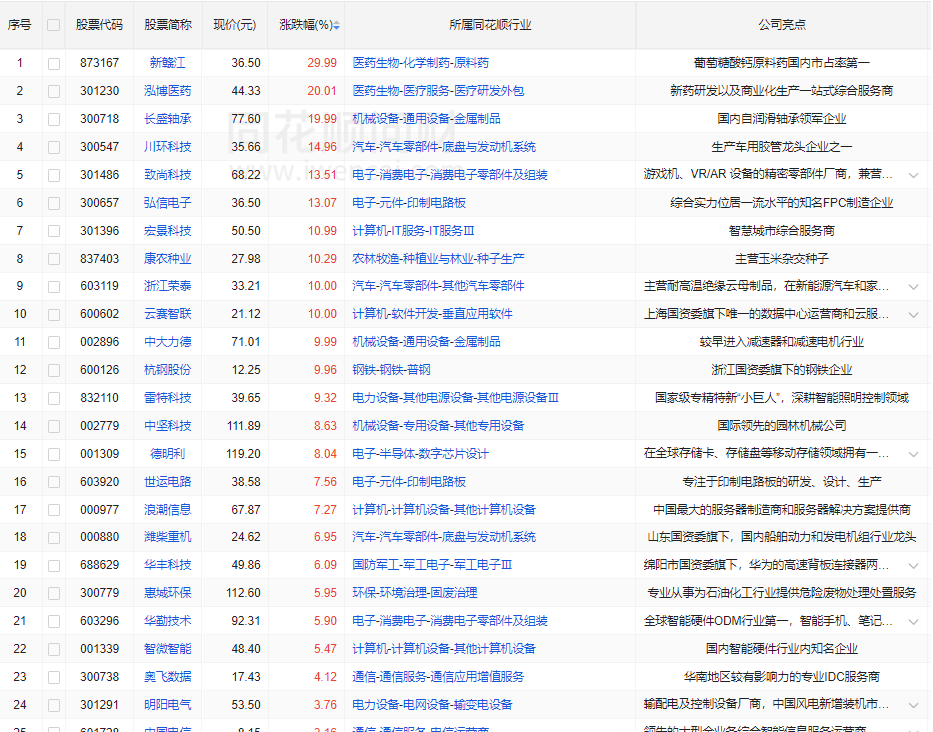The height and width of the screenshot is (732, 933).
Task: Sort by the 涨跌幅(%) sort arrows icon
Action: coord(337,25)
